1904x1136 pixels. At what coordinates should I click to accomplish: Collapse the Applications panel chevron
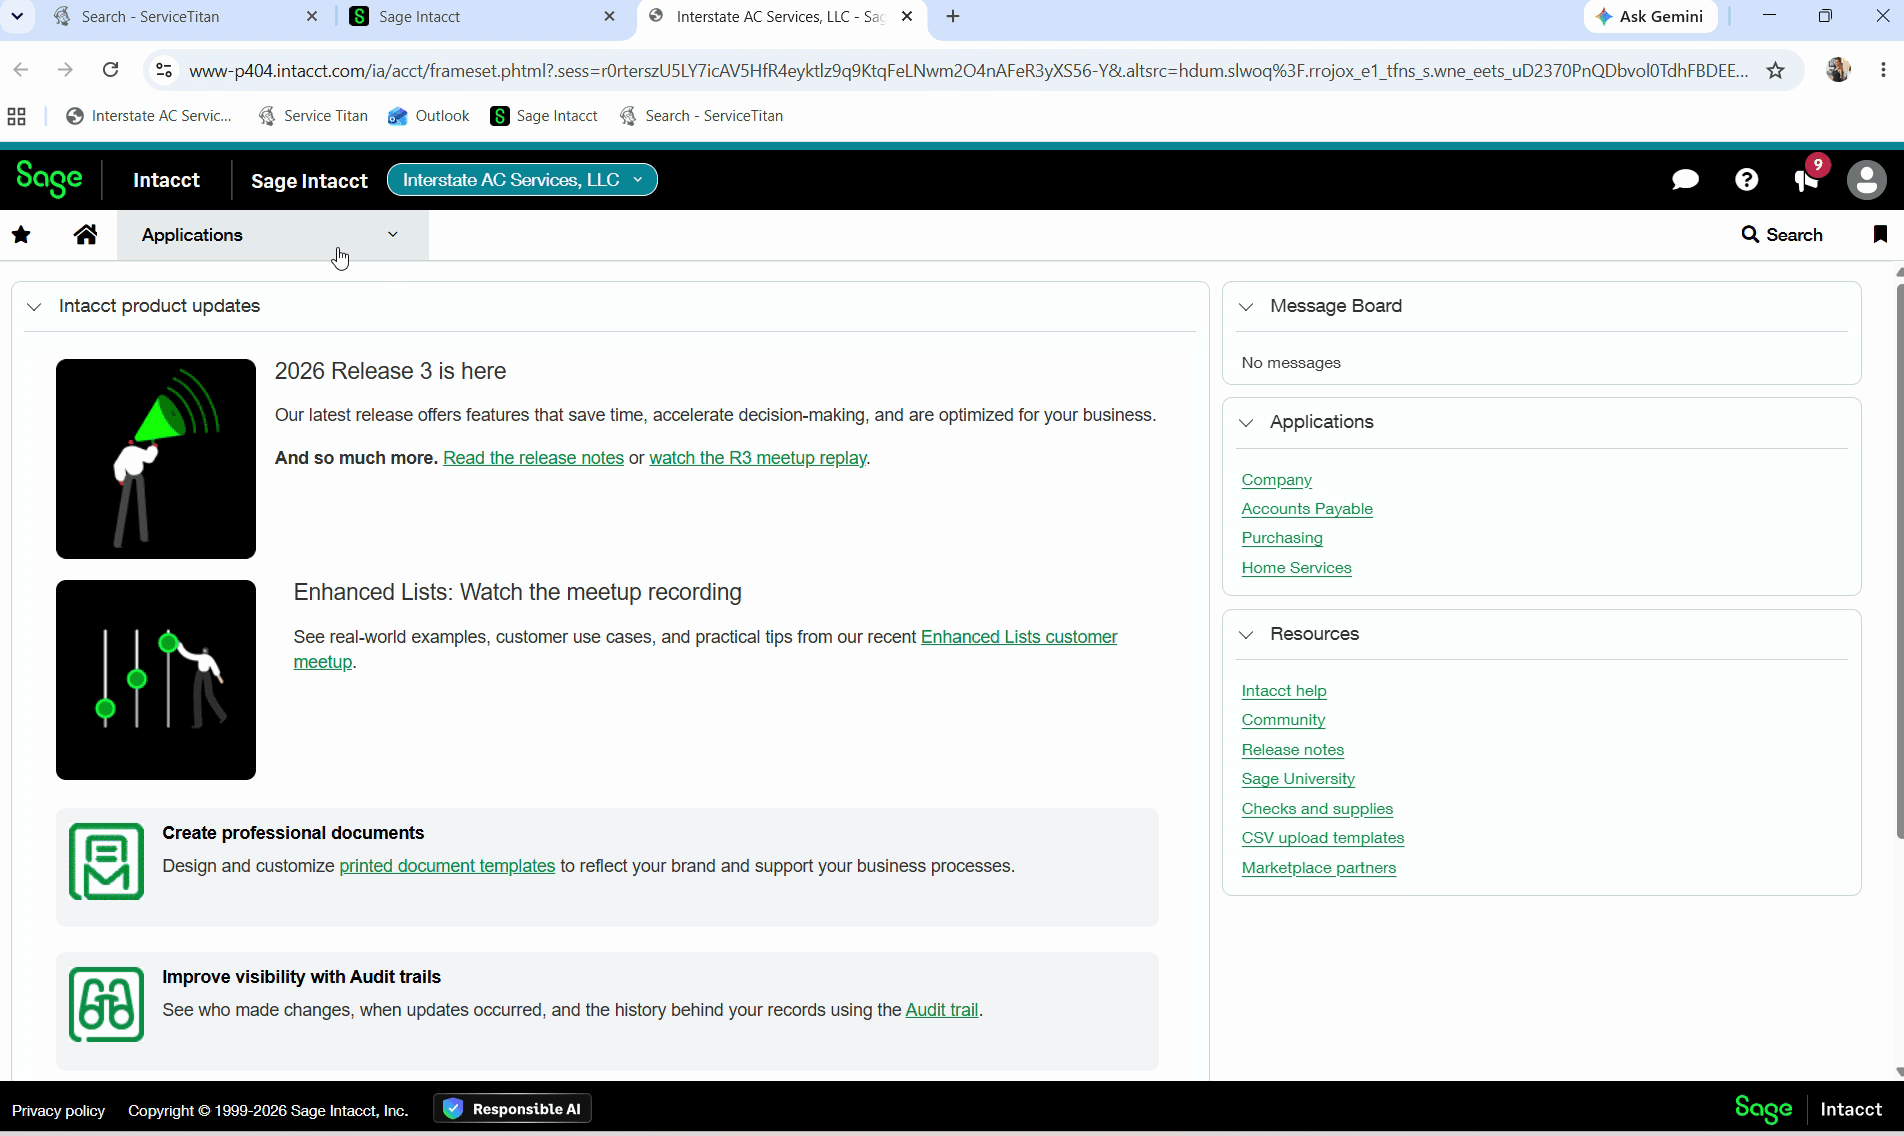[x=1246, y=422]
